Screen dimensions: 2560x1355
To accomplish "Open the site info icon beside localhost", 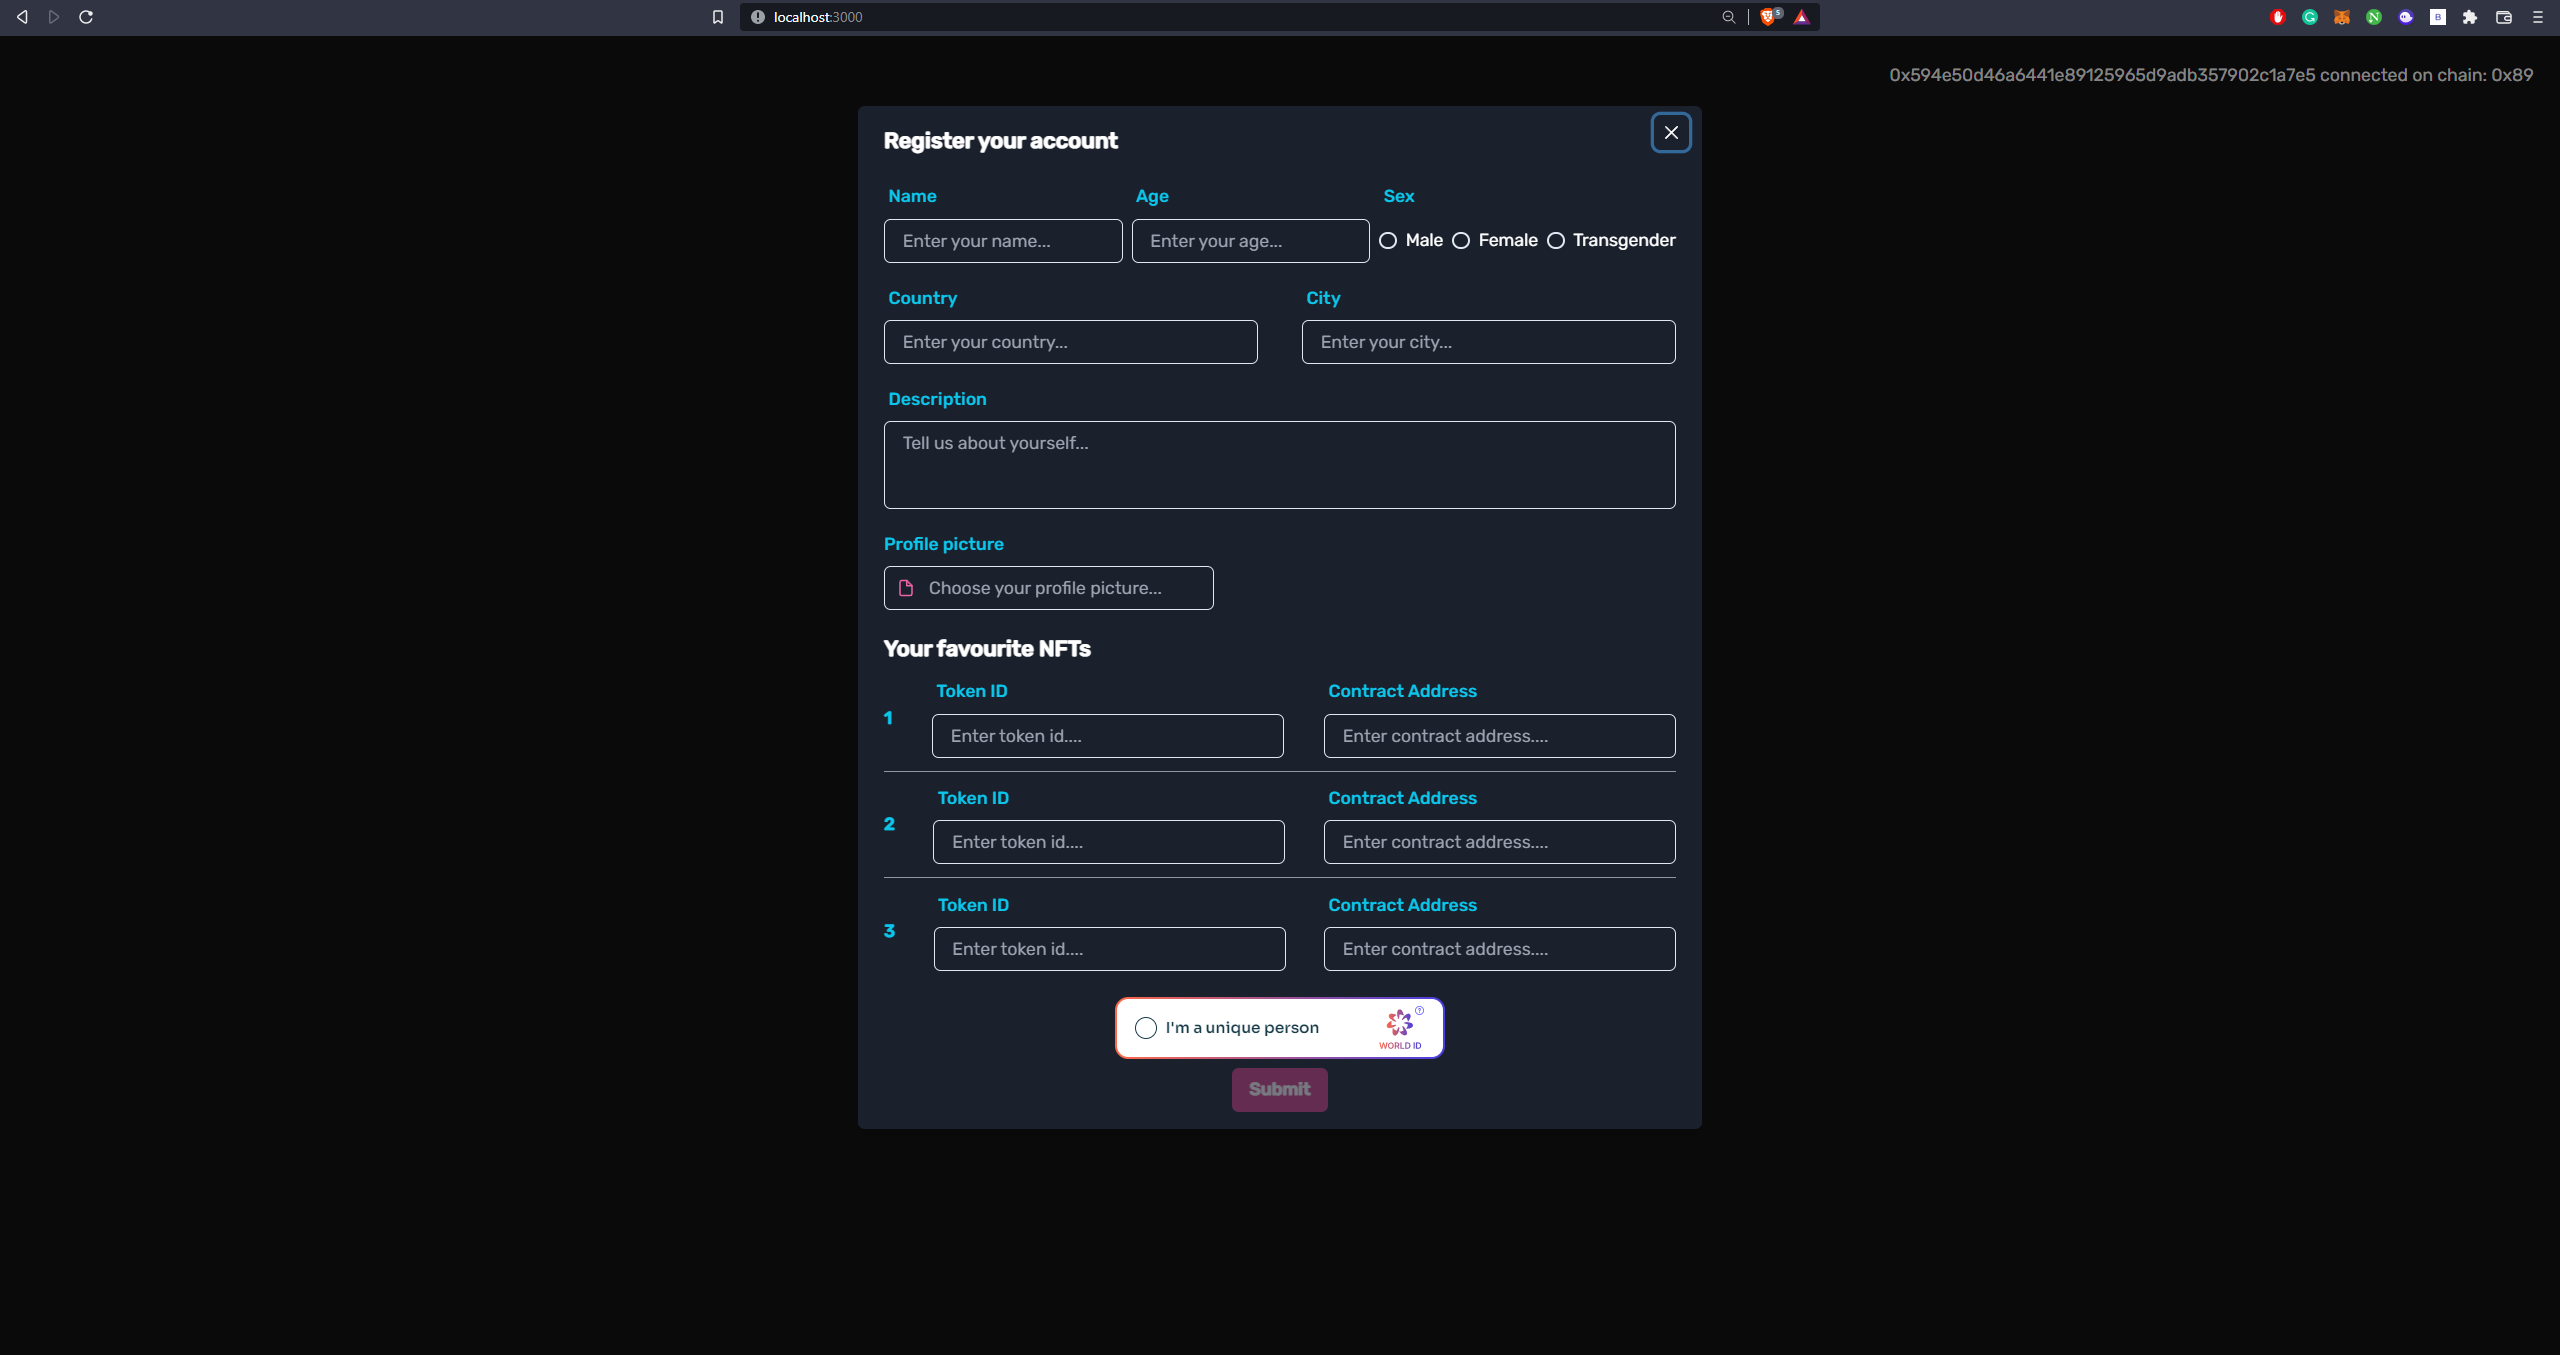I will click(757, 17).
